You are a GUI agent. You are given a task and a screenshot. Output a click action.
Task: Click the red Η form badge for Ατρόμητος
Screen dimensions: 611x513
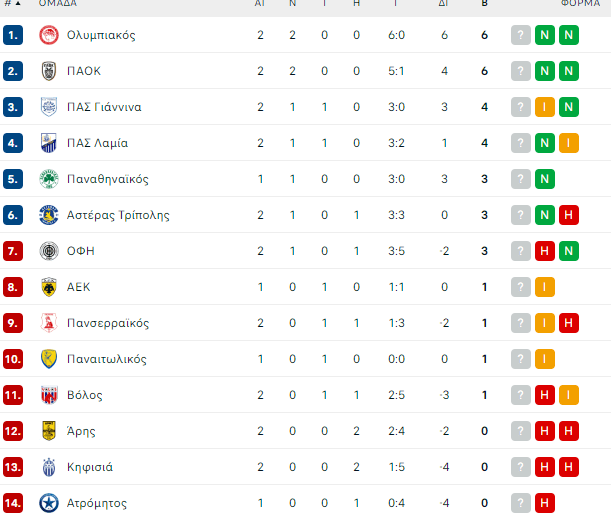pos(545,503)
